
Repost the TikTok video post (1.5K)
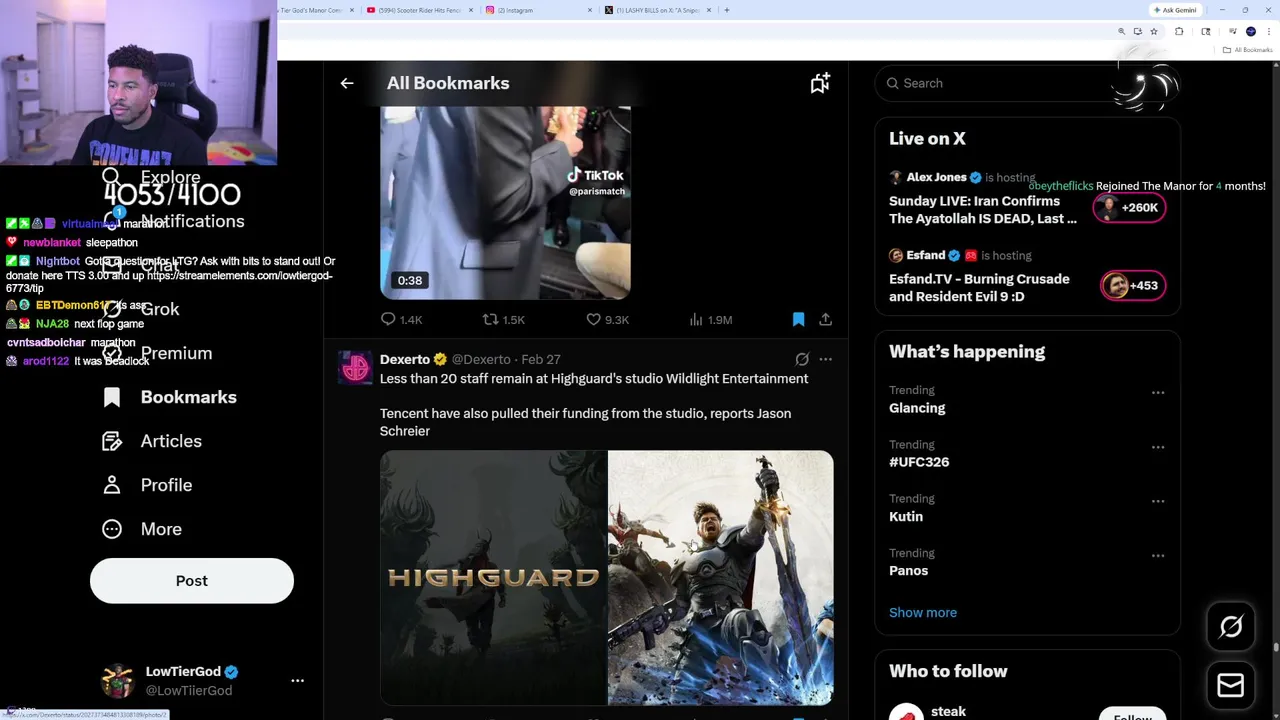pyautogui.click(x=503, y=319)
